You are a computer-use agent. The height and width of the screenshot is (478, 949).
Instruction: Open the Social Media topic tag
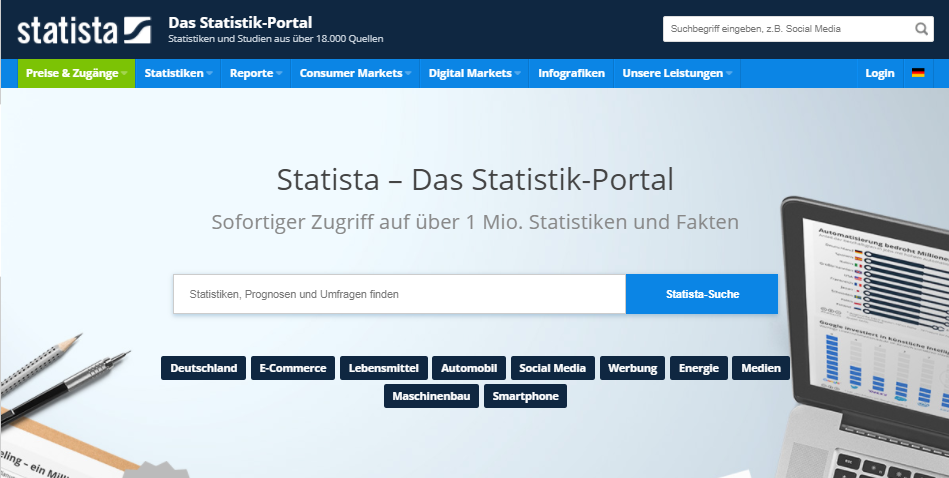coord(553,368)
